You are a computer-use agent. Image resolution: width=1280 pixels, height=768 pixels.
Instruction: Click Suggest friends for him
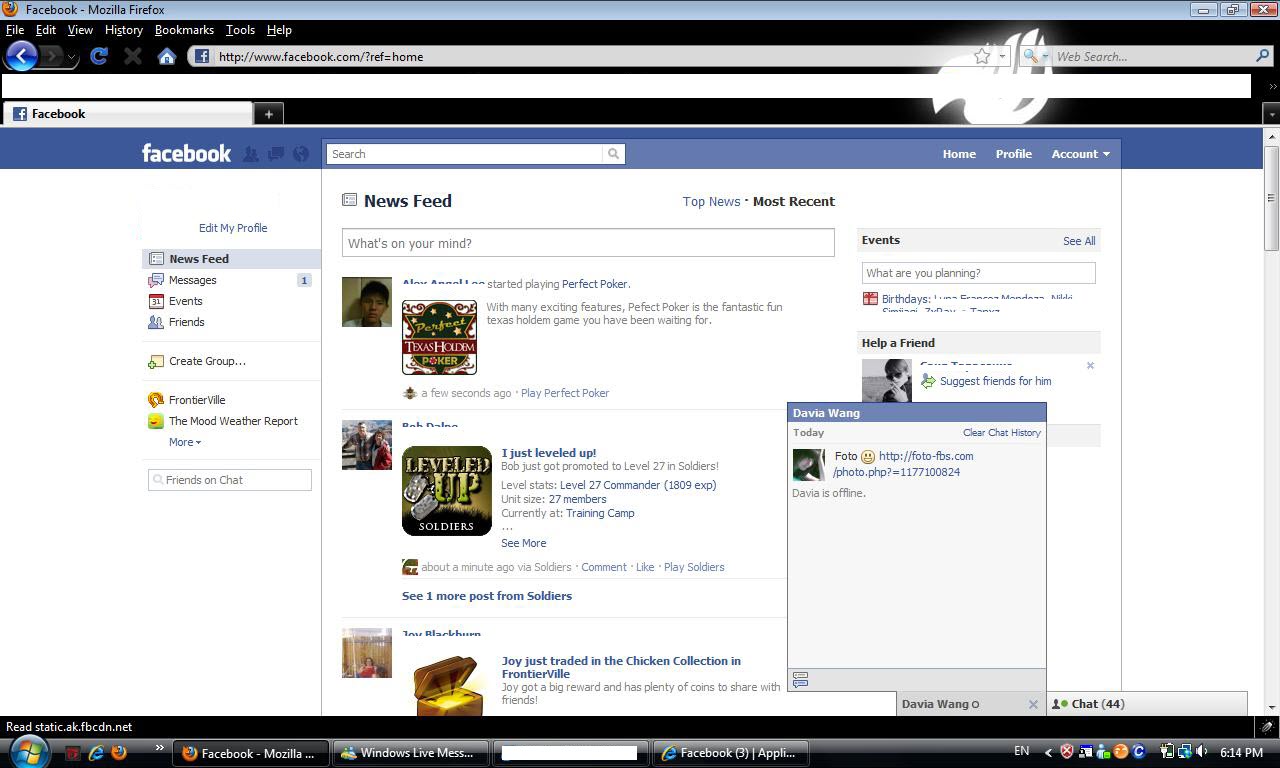point(995,381)
